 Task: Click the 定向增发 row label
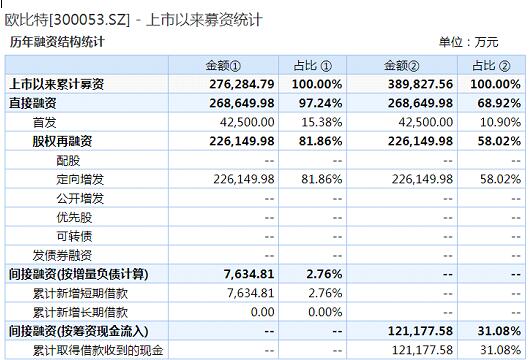coord(80,179)
